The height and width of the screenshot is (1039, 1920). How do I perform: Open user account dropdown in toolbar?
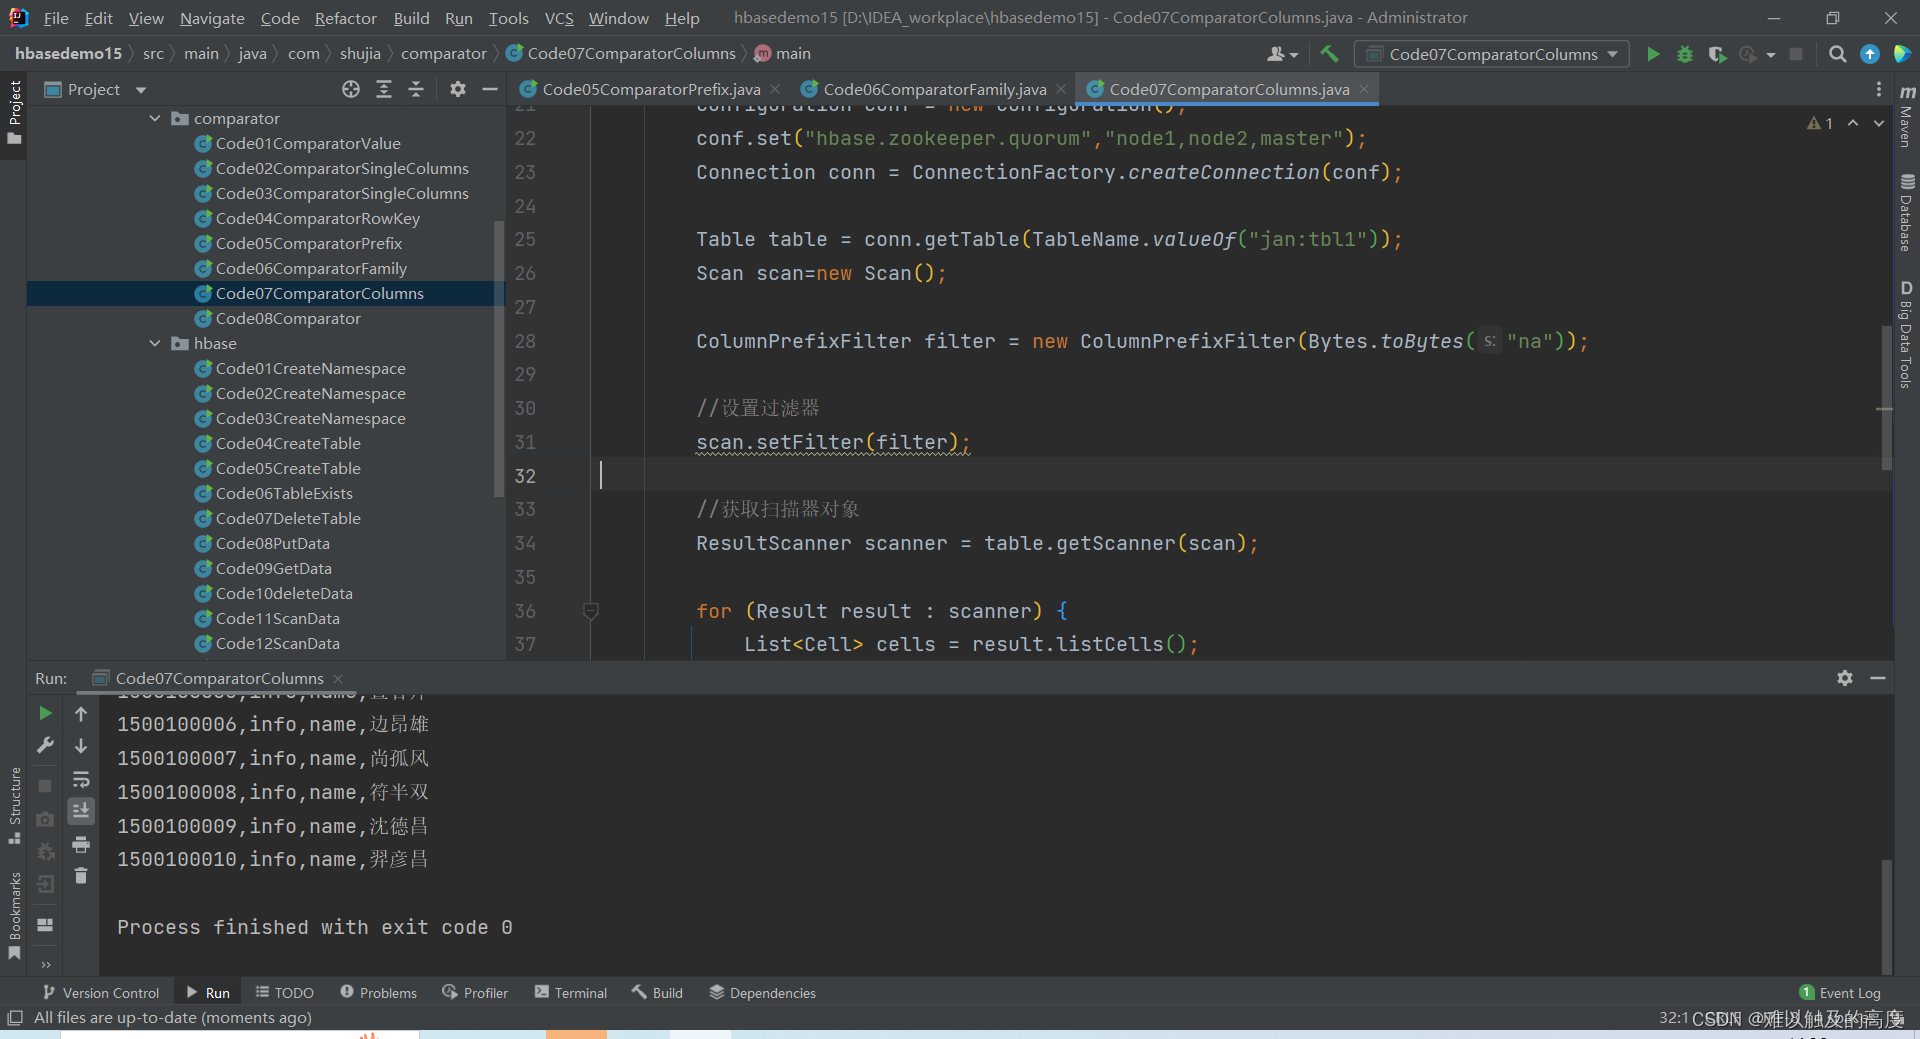coord(1282,54)
